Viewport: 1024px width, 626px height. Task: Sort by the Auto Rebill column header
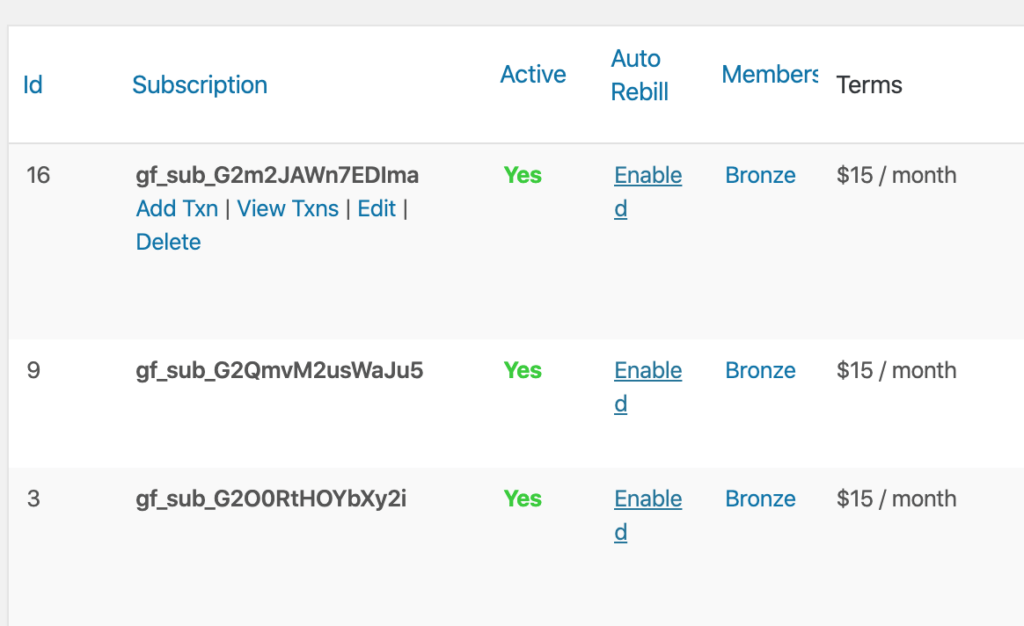pyautogui.click(x=639, y=75)
